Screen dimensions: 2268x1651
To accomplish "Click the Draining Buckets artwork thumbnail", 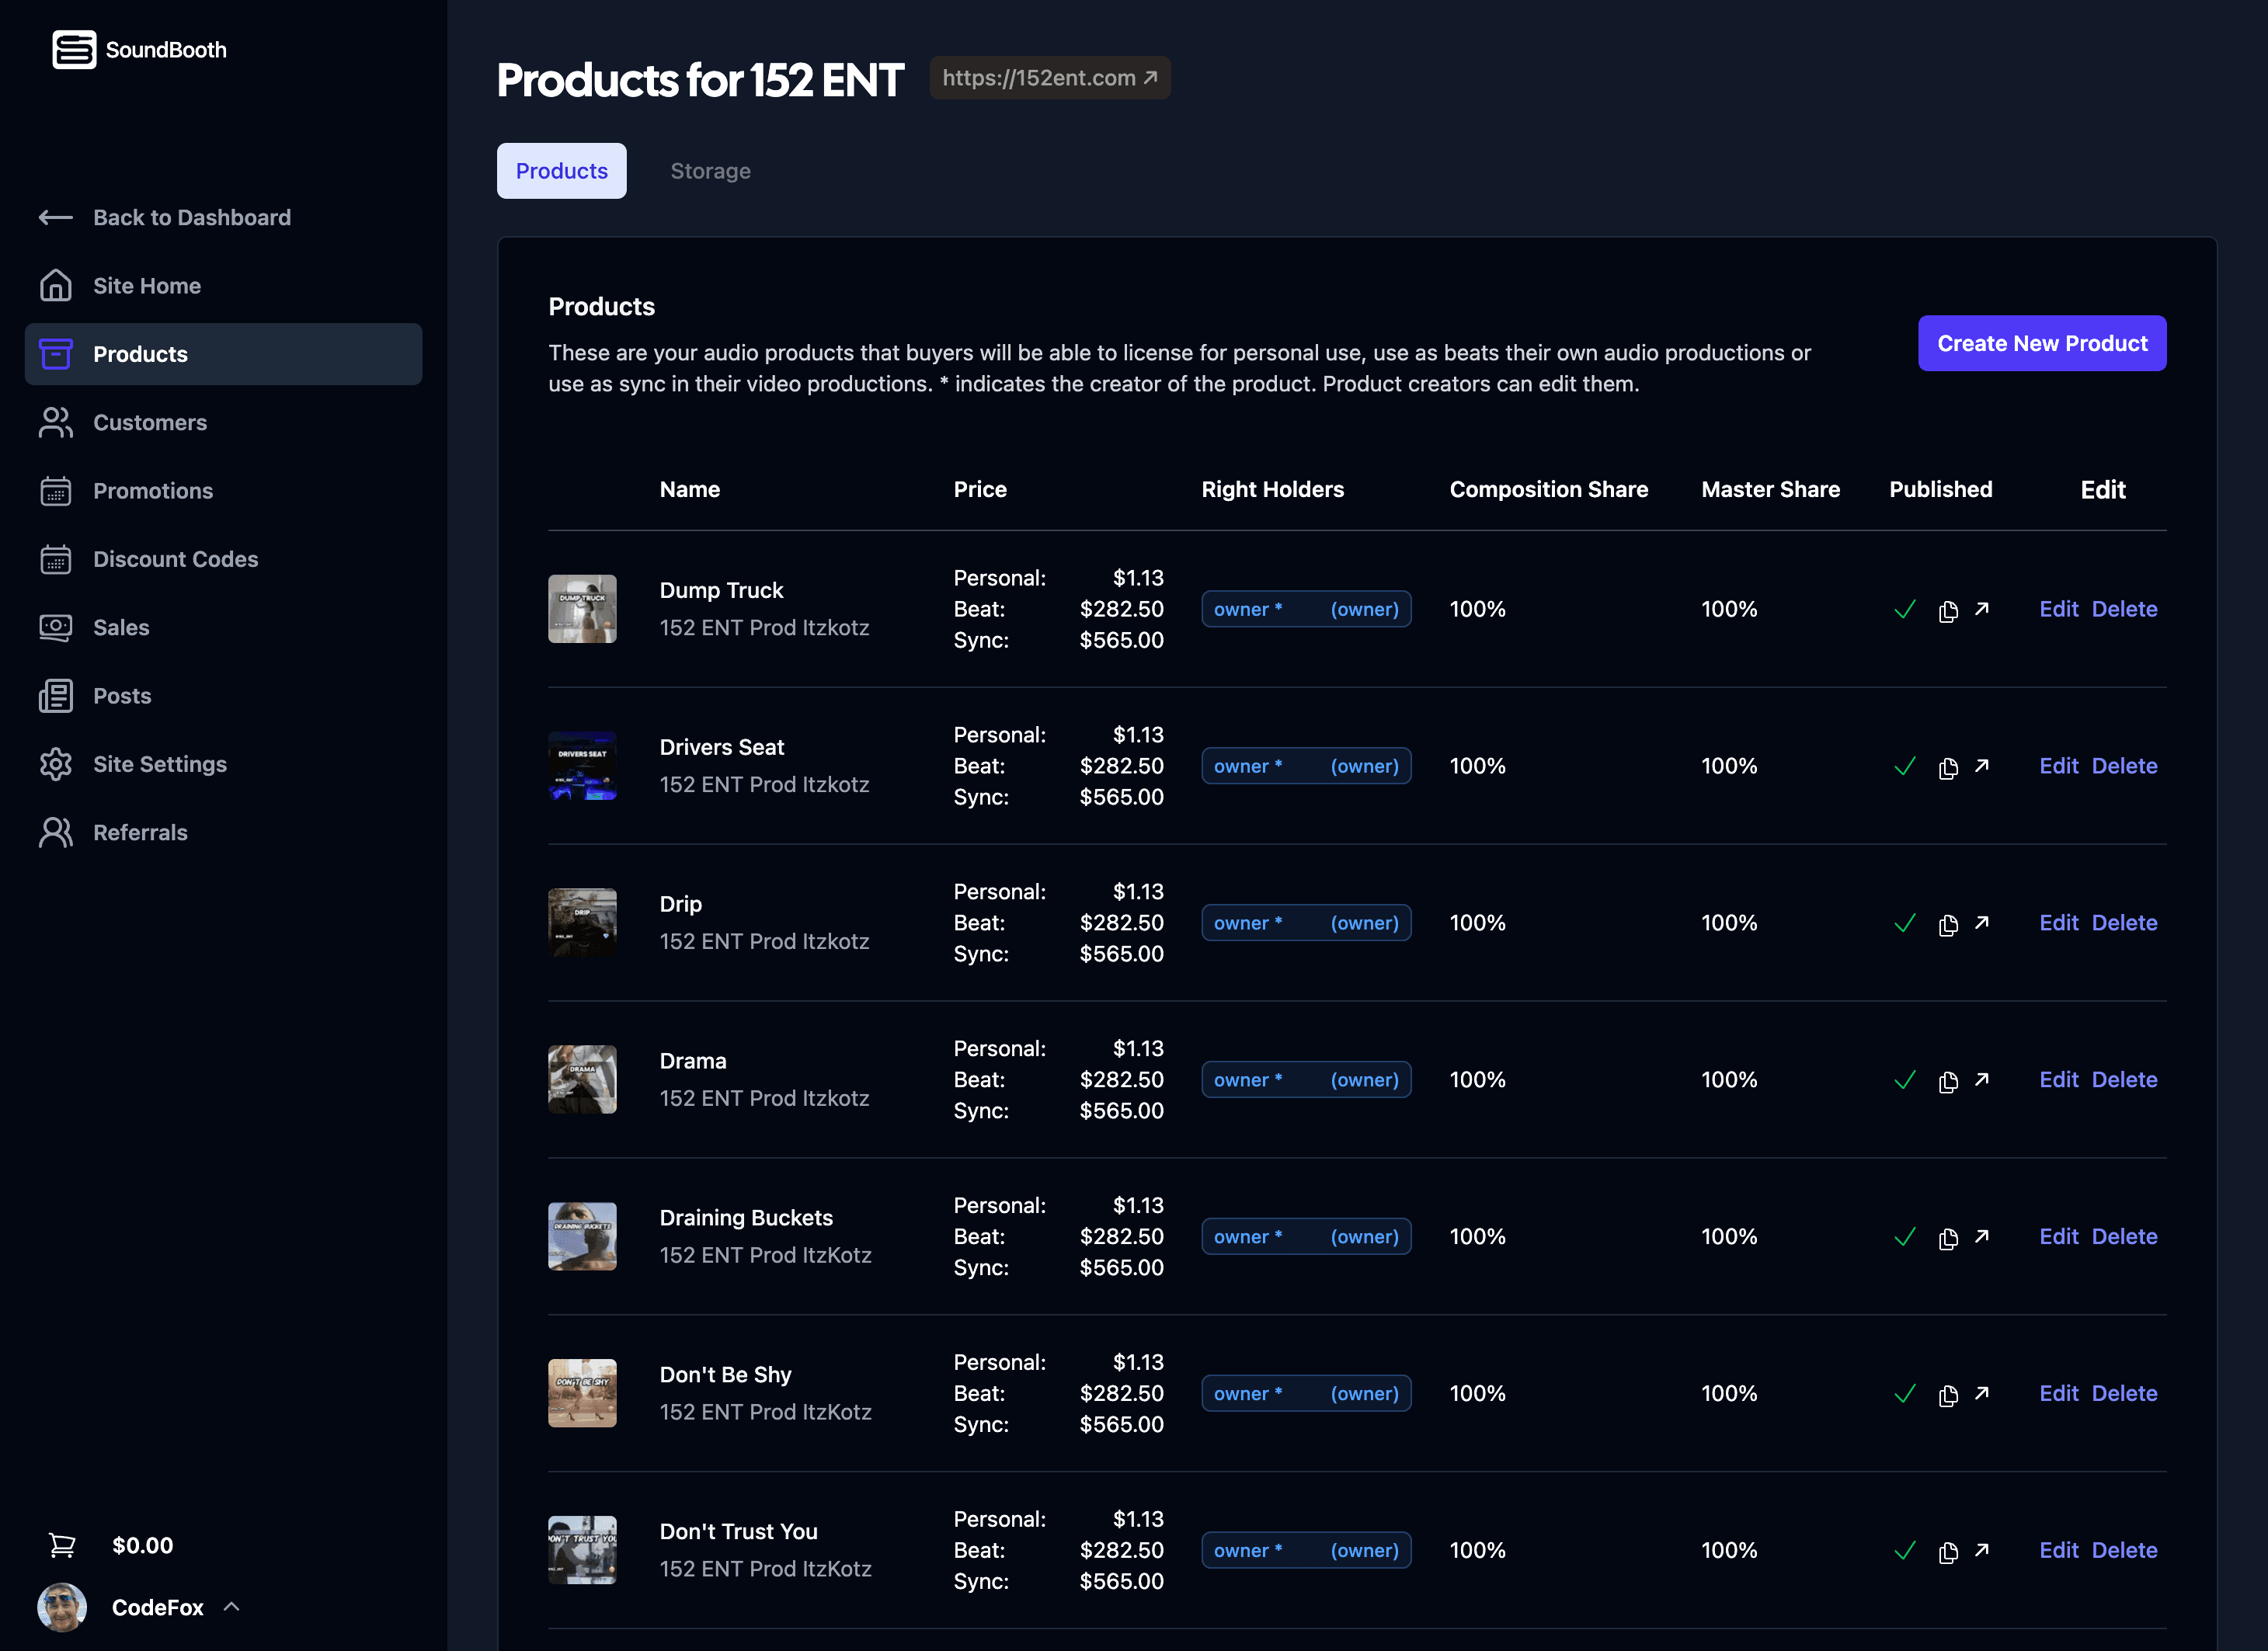I will [x=582, y=1236].
